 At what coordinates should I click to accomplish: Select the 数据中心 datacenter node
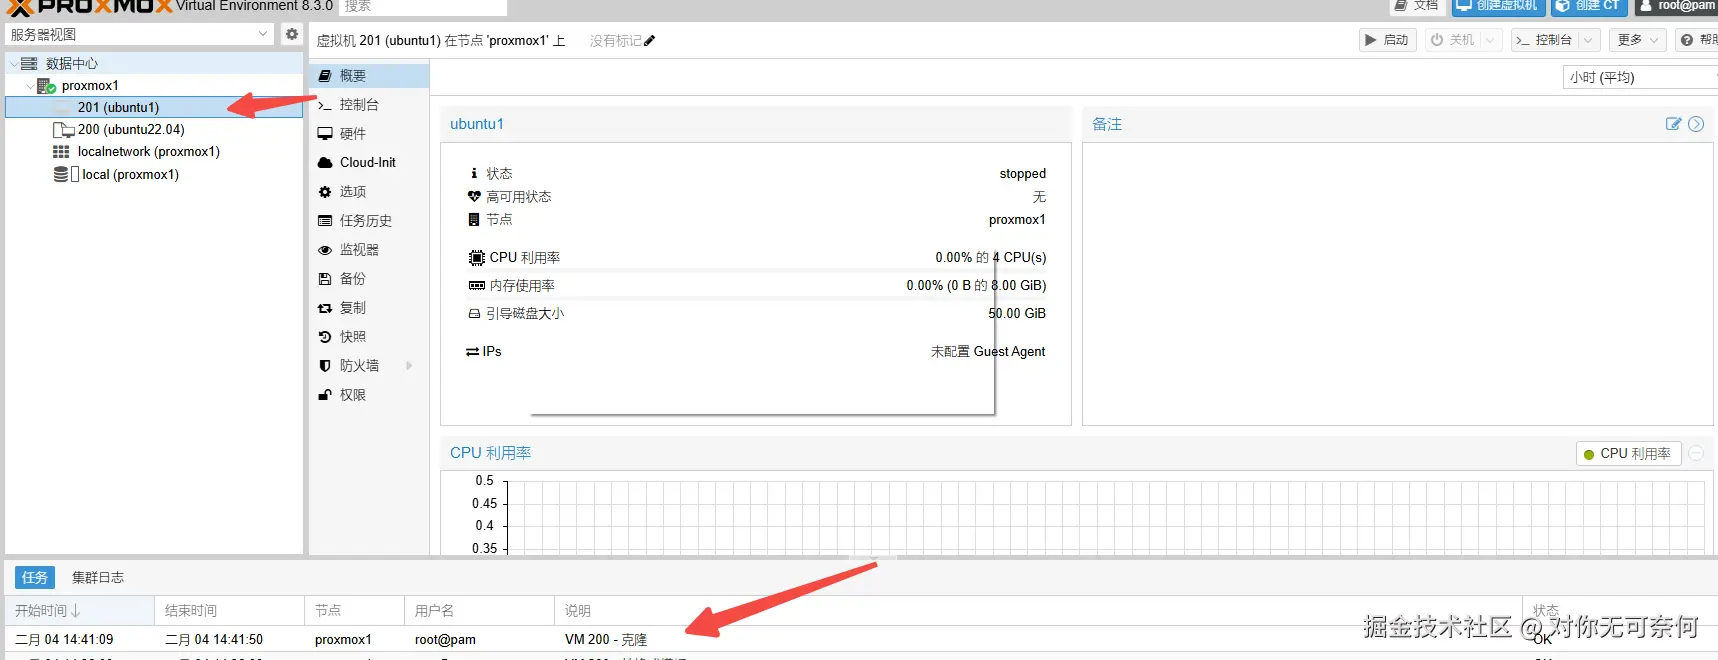(x=72, y=63)
